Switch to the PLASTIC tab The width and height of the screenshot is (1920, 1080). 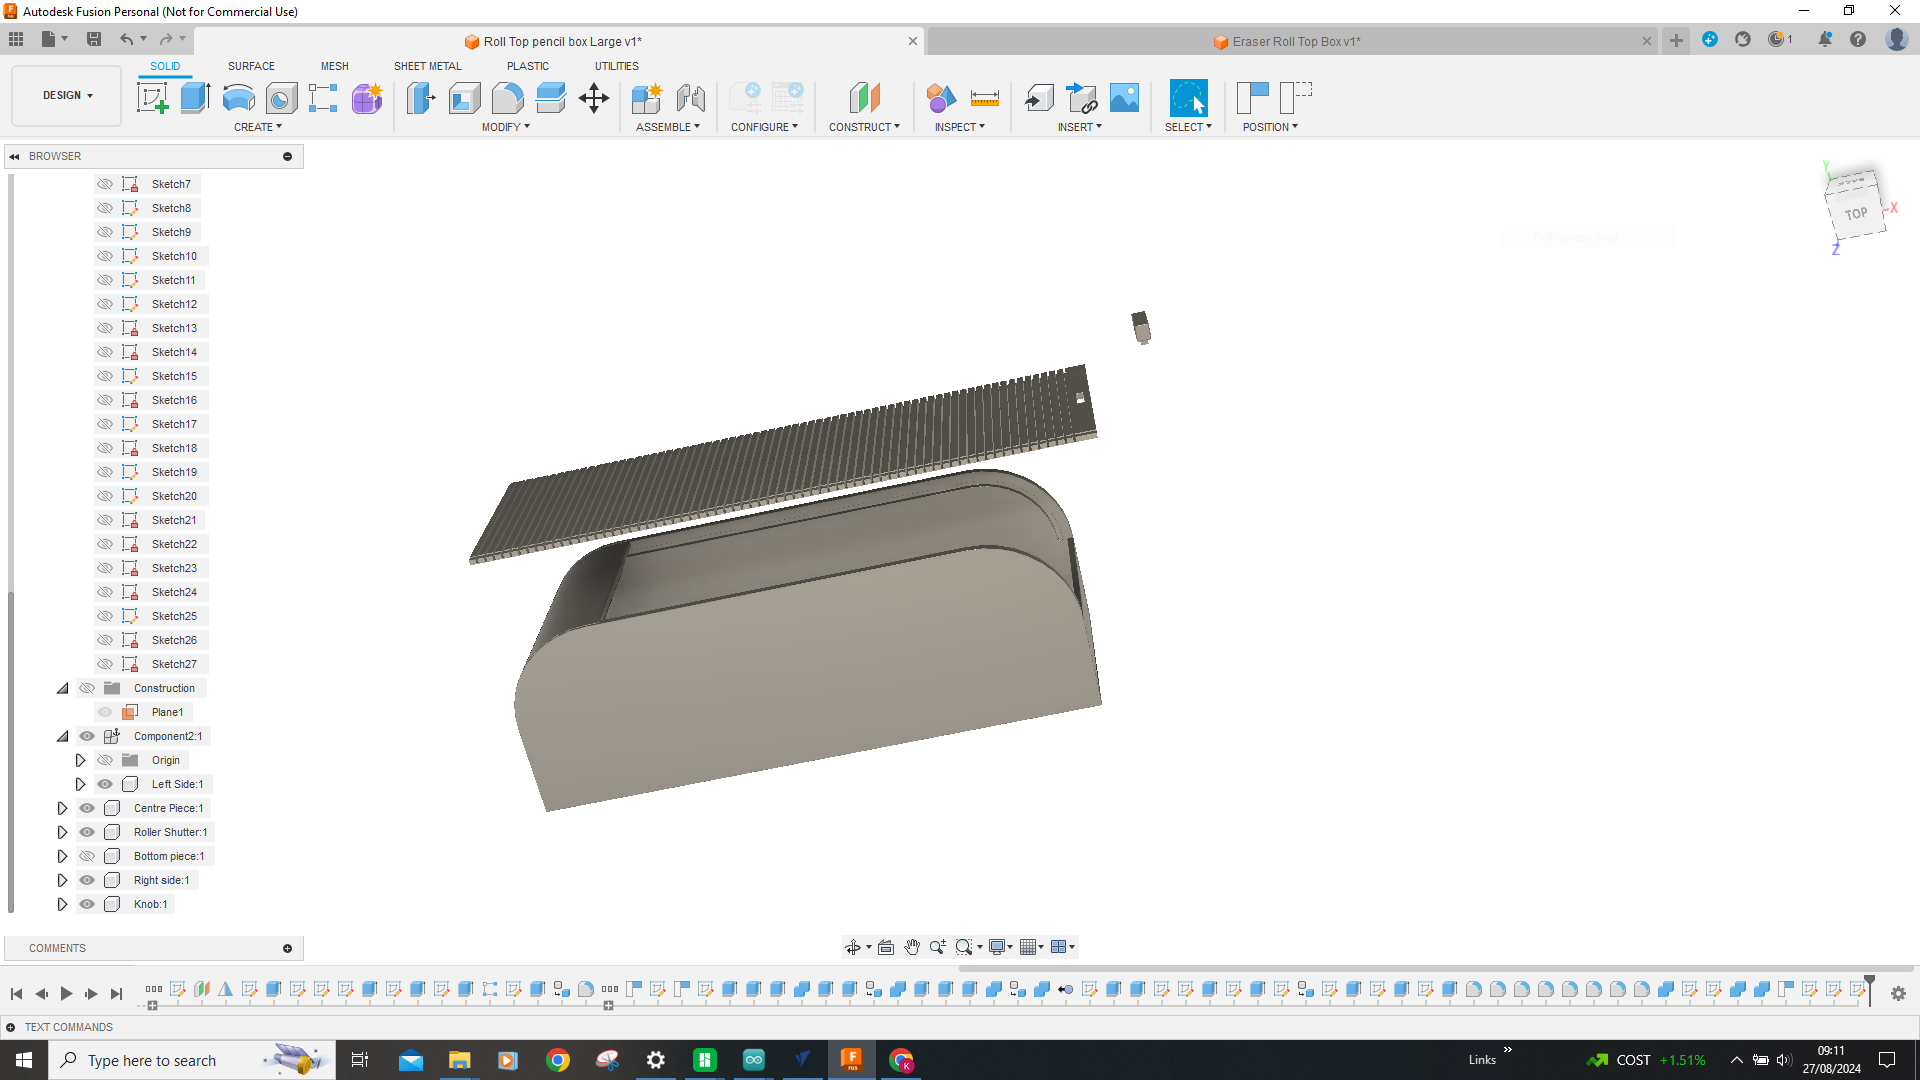tap(527, 66)
